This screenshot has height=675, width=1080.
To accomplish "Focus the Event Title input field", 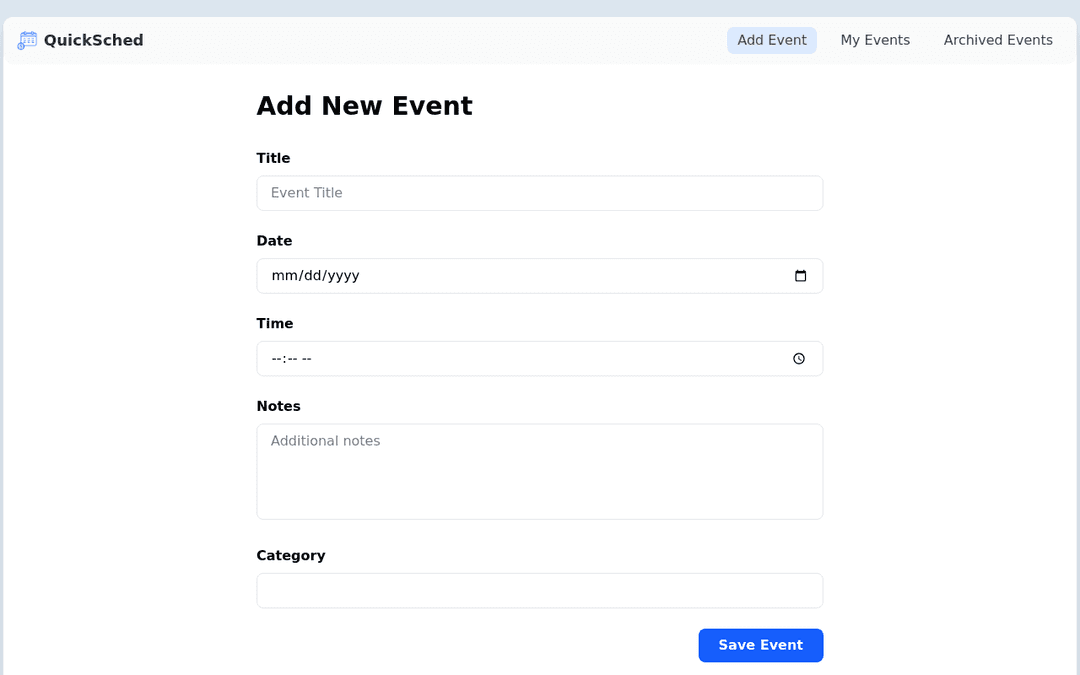I will coord(539,193).
